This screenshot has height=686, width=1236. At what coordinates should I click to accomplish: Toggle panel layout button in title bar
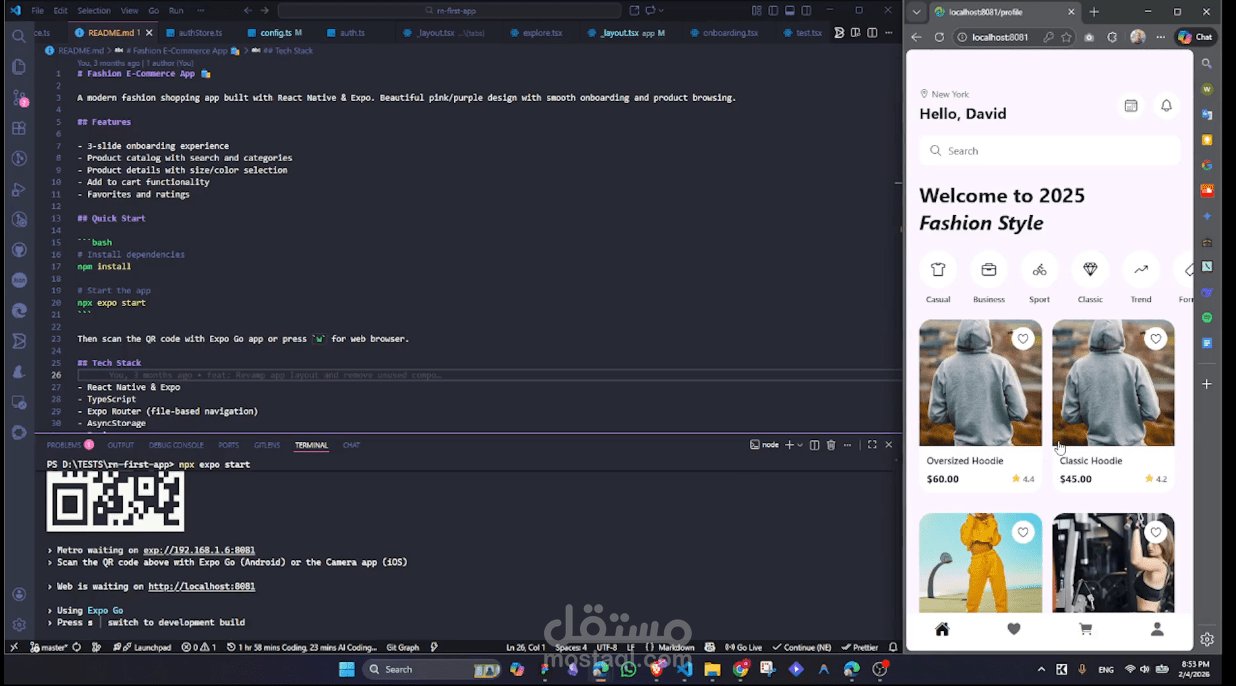pos(790,11)
